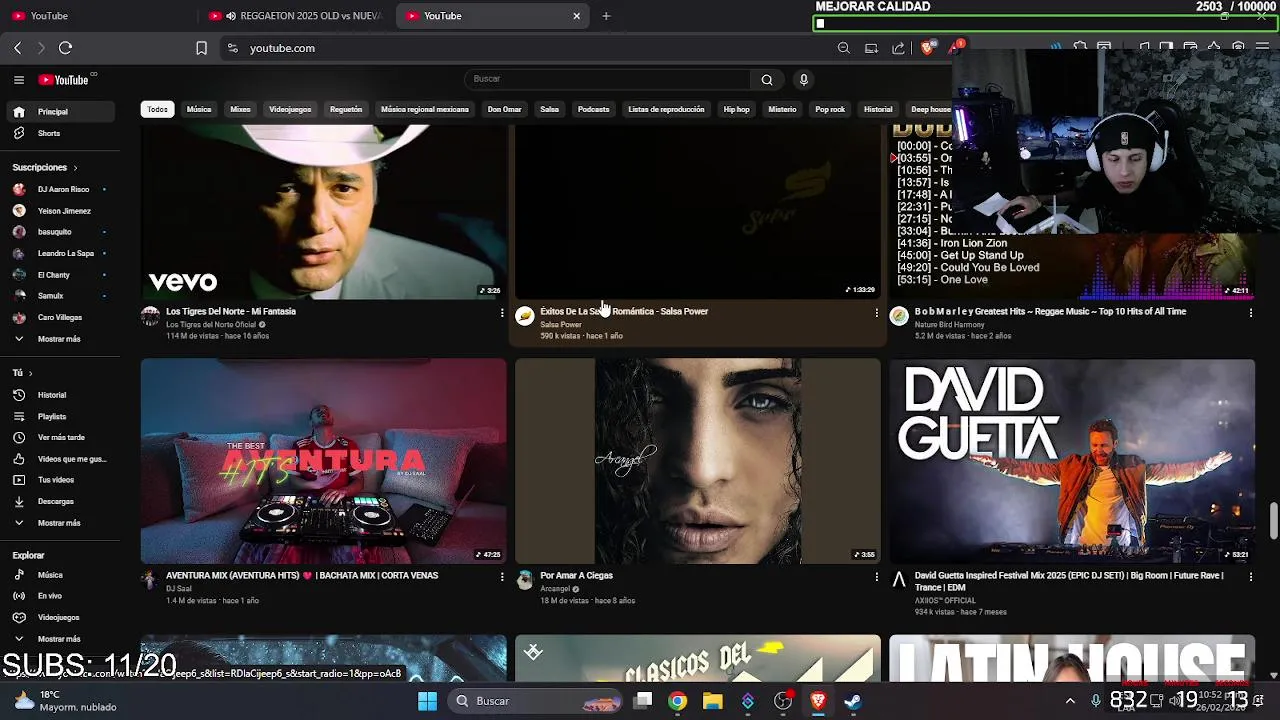Select the Todos filter chip
The image size is (1280, 720).
[157, 109]
